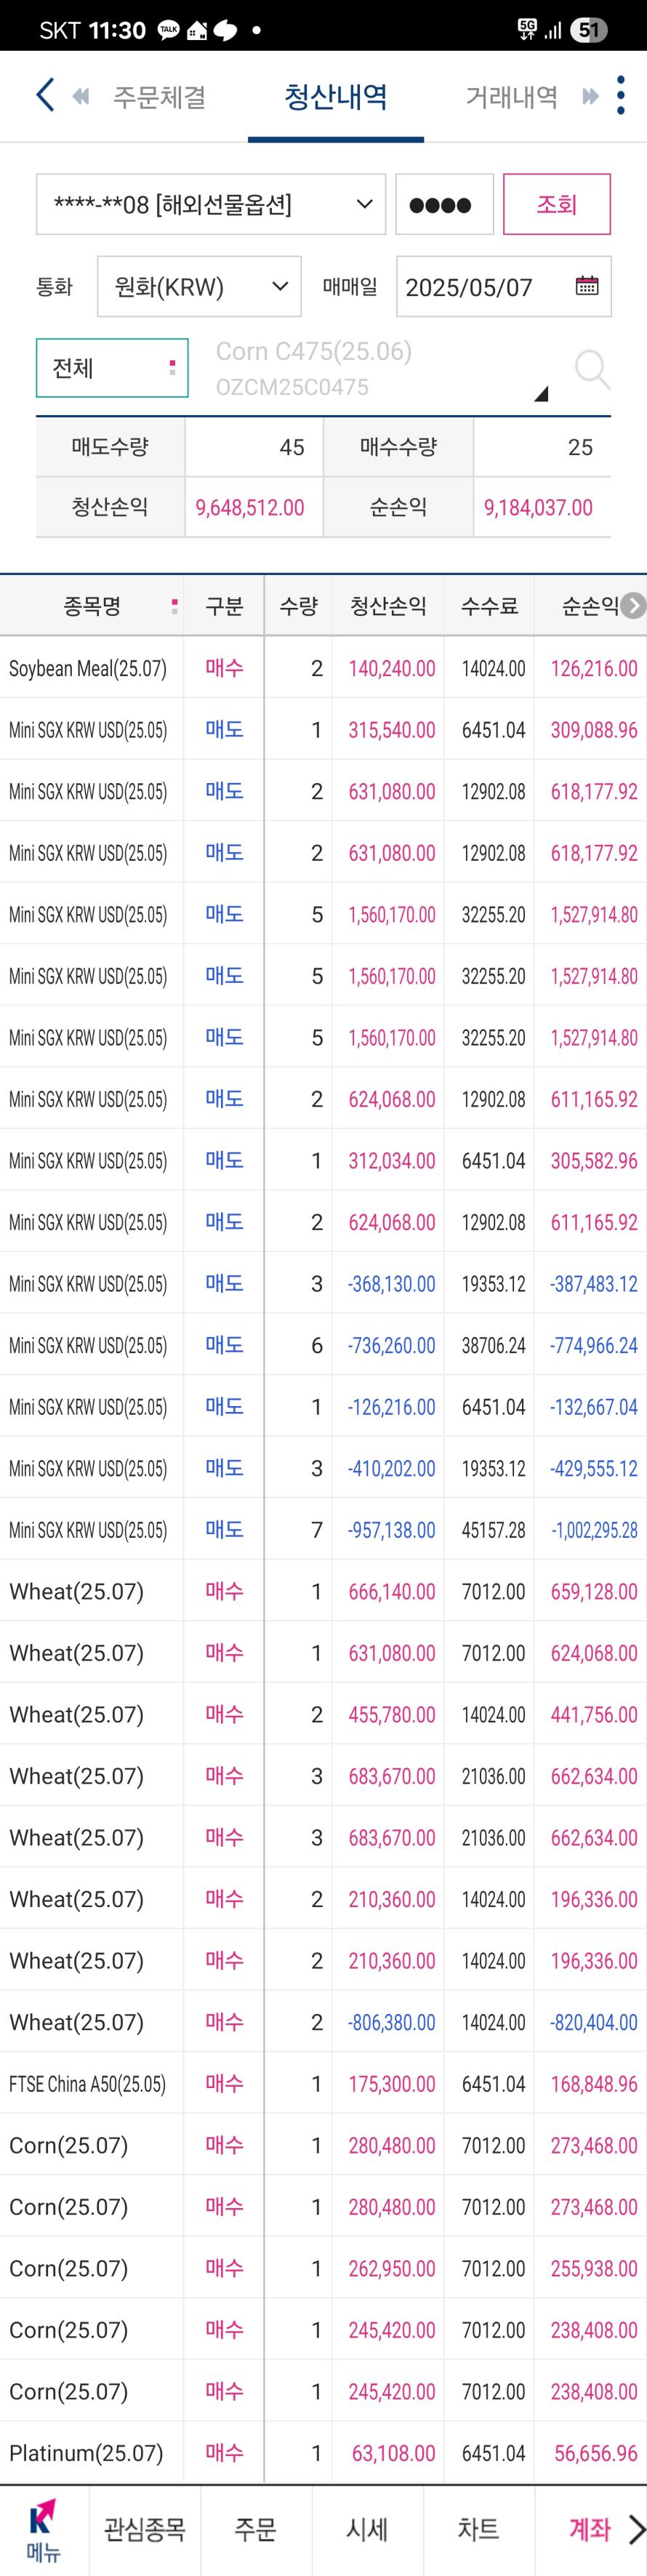Switch to the 거래내역 tab
The width and height of the screenshot is (647, 2576).
click(511, 97)
